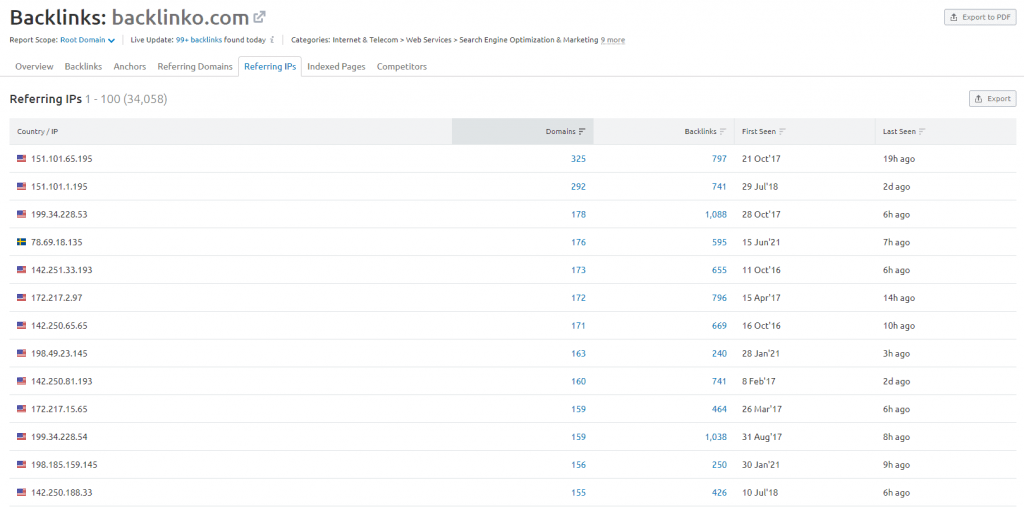Open 240 backlinks for 198.49.23.145

coord(719,353)
